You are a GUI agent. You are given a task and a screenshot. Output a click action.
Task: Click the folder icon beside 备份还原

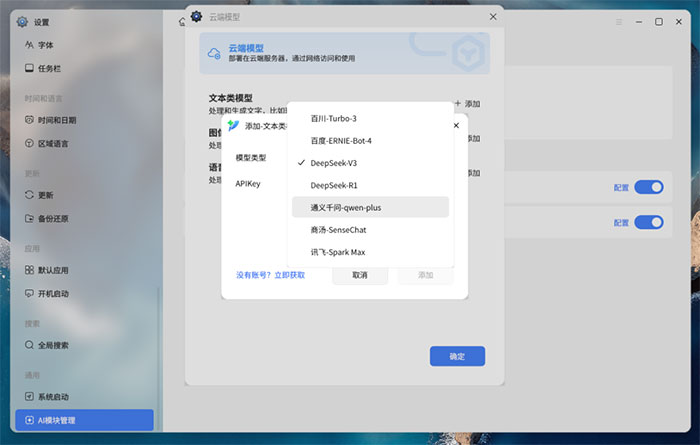tap(29, 218)
